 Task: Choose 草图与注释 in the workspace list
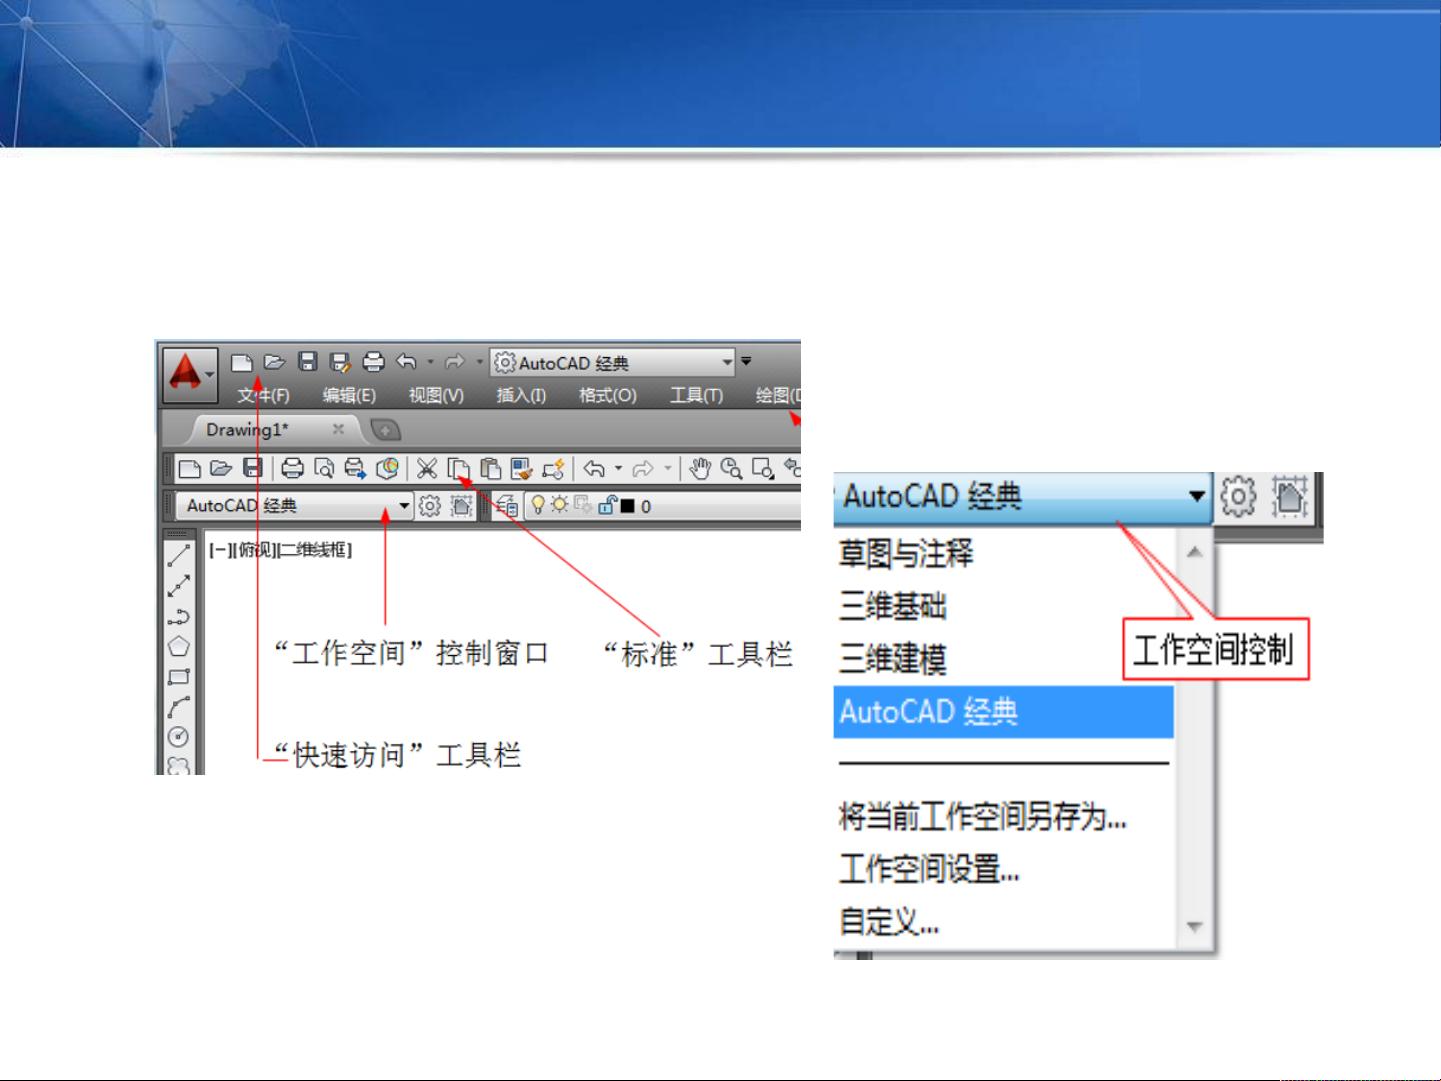1003,553
